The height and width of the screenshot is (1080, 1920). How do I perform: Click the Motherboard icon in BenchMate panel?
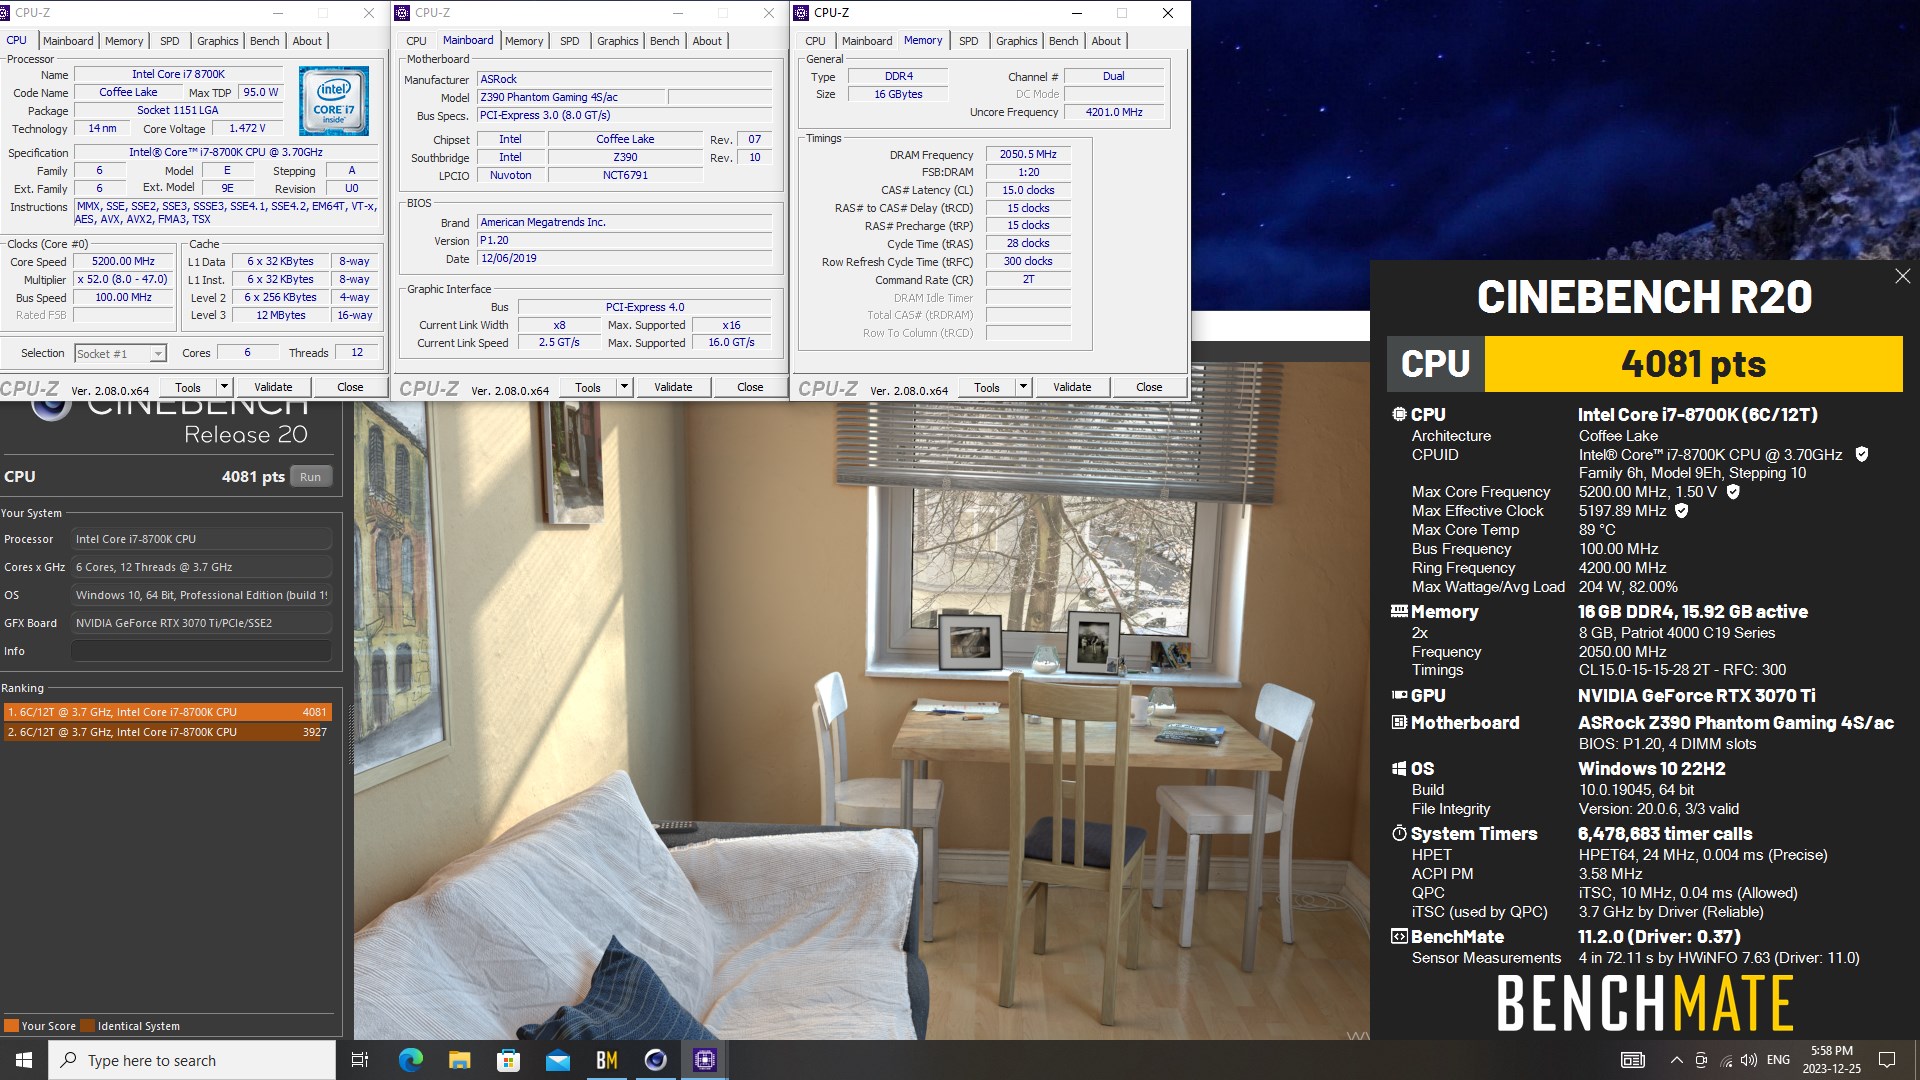(1399, 722)
